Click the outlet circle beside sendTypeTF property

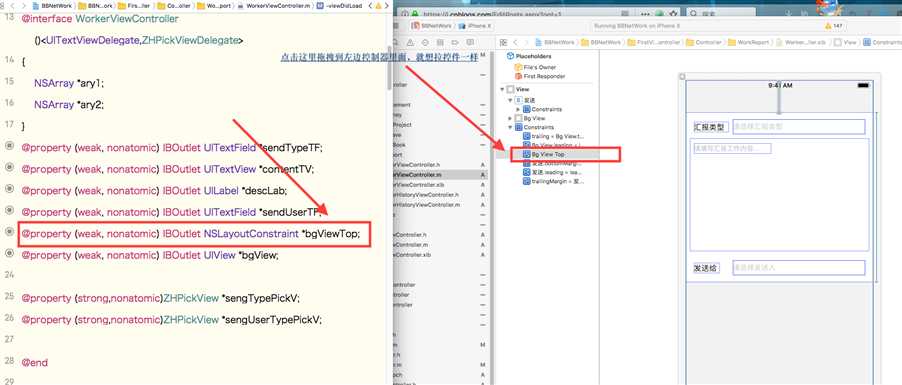[9, 146]
